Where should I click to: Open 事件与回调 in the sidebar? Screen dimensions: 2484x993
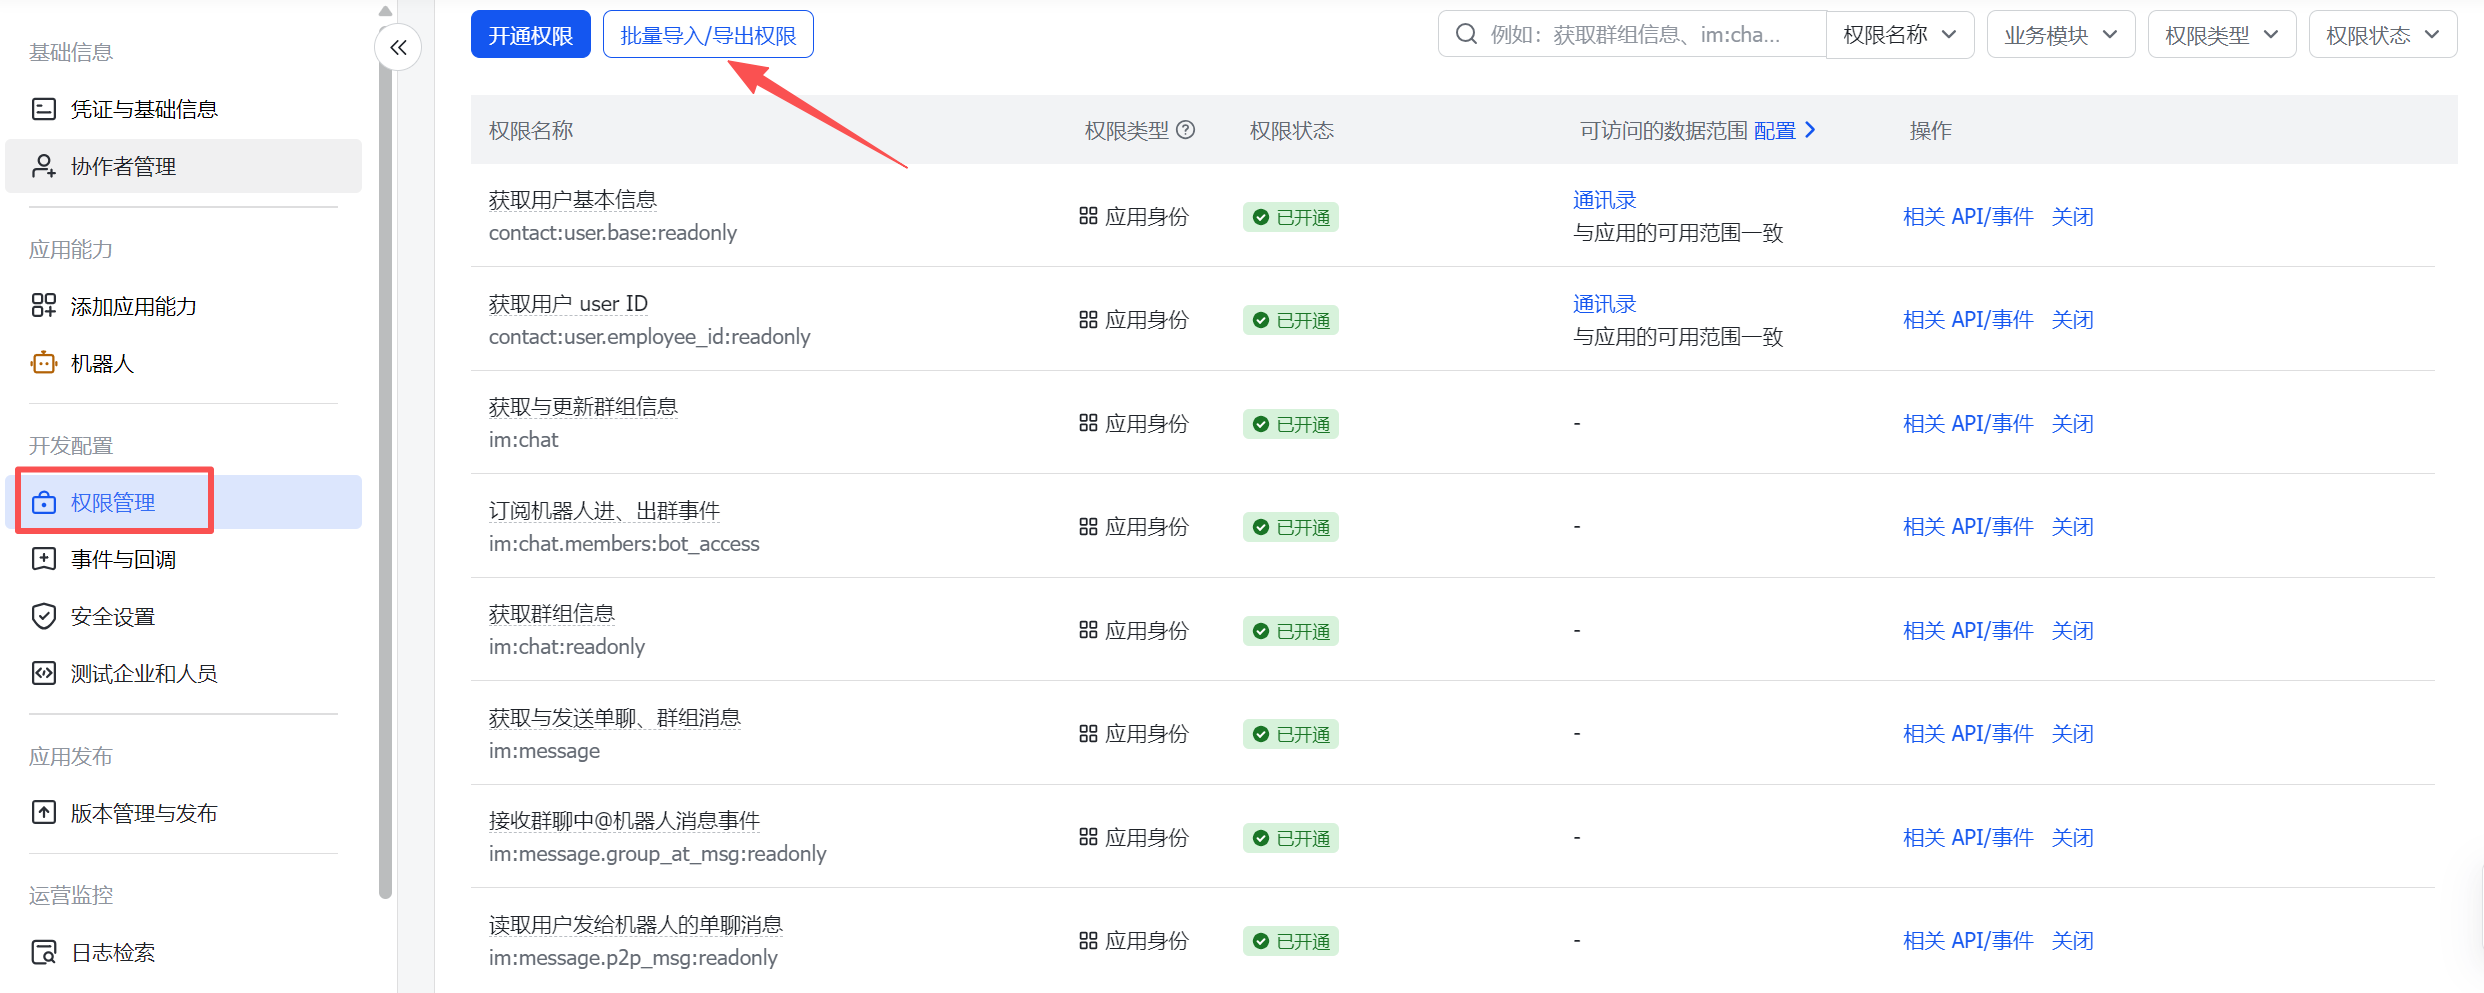(x=123, y=559)
